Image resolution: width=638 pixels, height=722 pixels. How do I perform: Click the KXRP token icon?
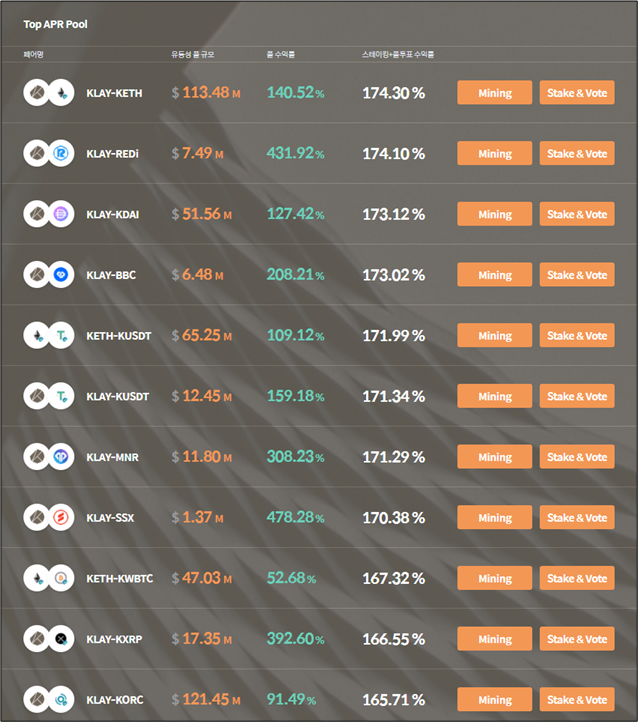tap(61, 639)
